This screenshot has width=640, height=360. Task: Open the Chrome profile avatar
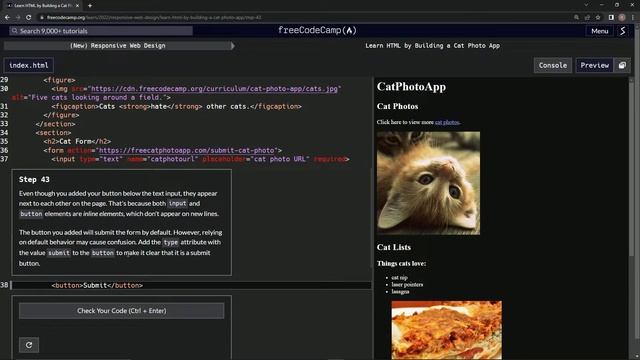click(622, 18)
